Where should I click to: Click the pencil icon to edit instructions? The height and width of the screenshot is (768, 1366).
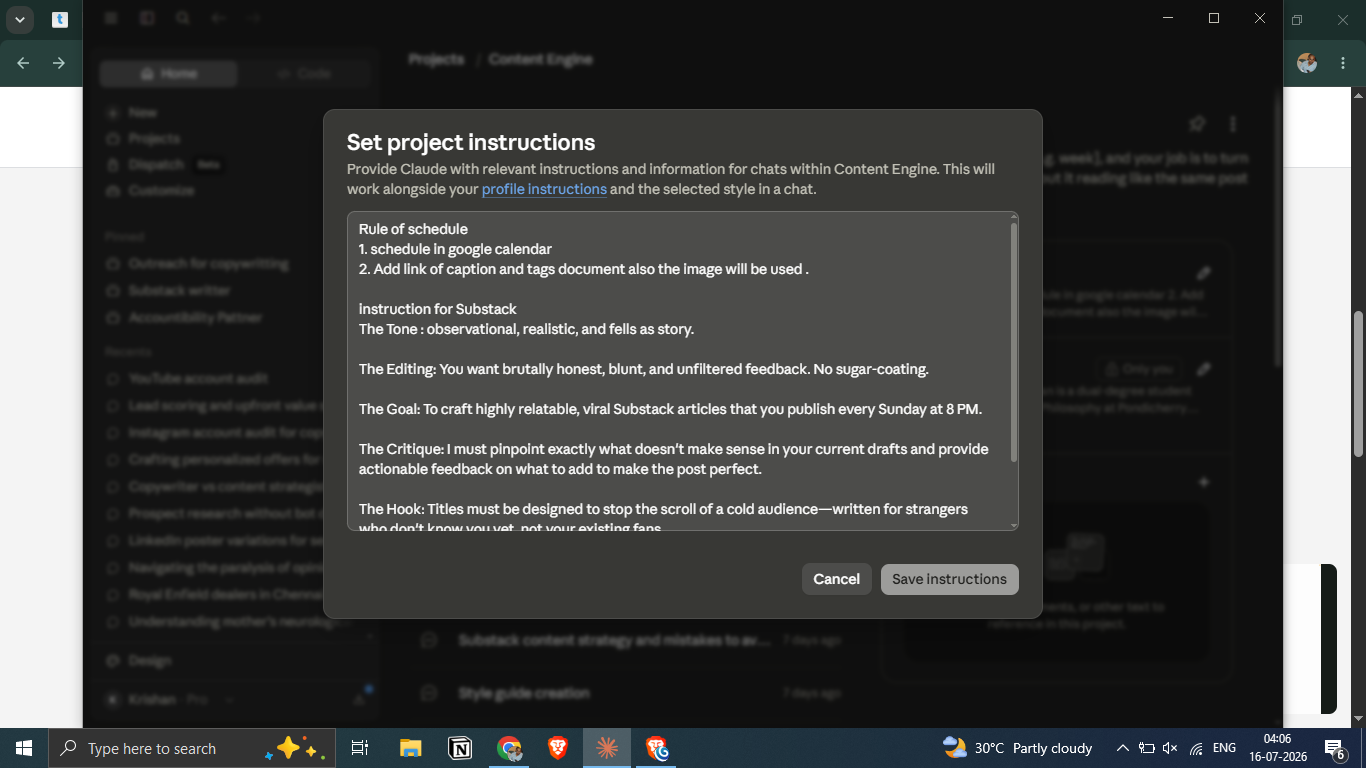click(x=1204, y=273)
